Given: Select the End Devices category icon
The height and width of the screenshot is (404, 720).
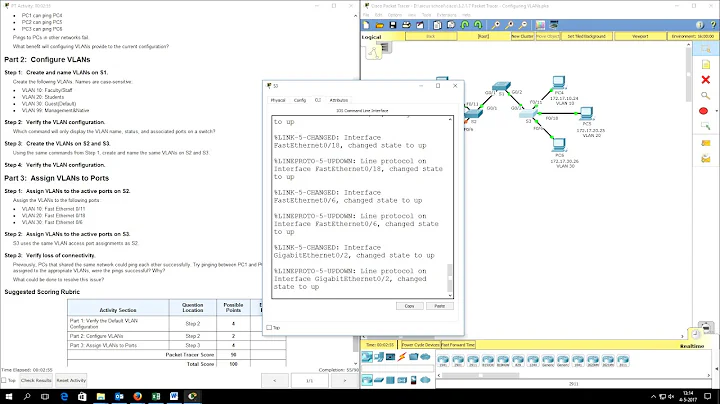Looking at the screenshot, I should [379, 357].
